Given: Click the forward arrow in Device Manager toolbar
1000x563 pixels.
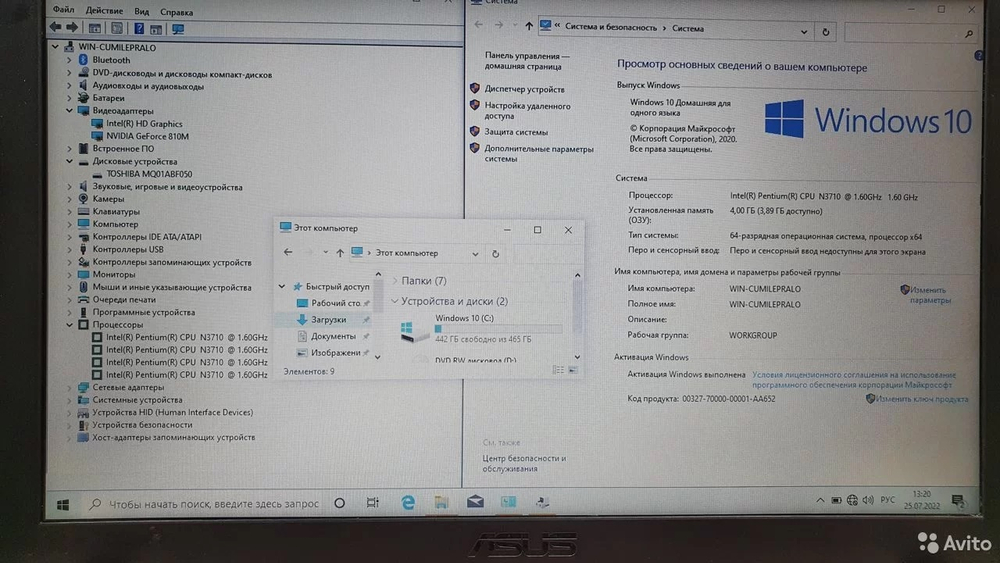Looking at the screenshot, I should (72, 27).
